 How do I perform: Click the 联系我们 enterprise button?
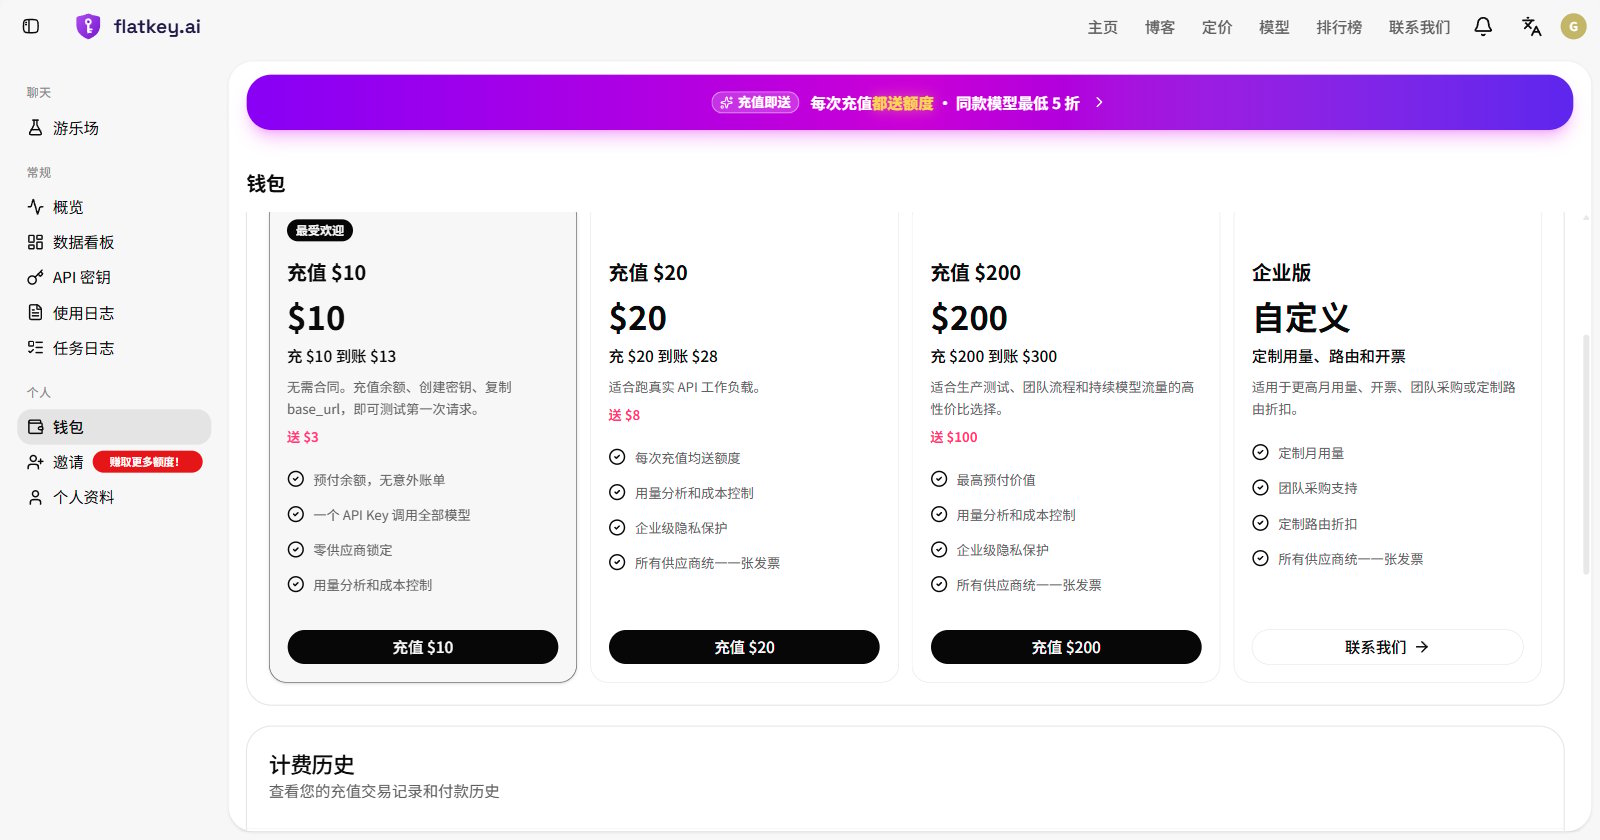(1387, 647)
